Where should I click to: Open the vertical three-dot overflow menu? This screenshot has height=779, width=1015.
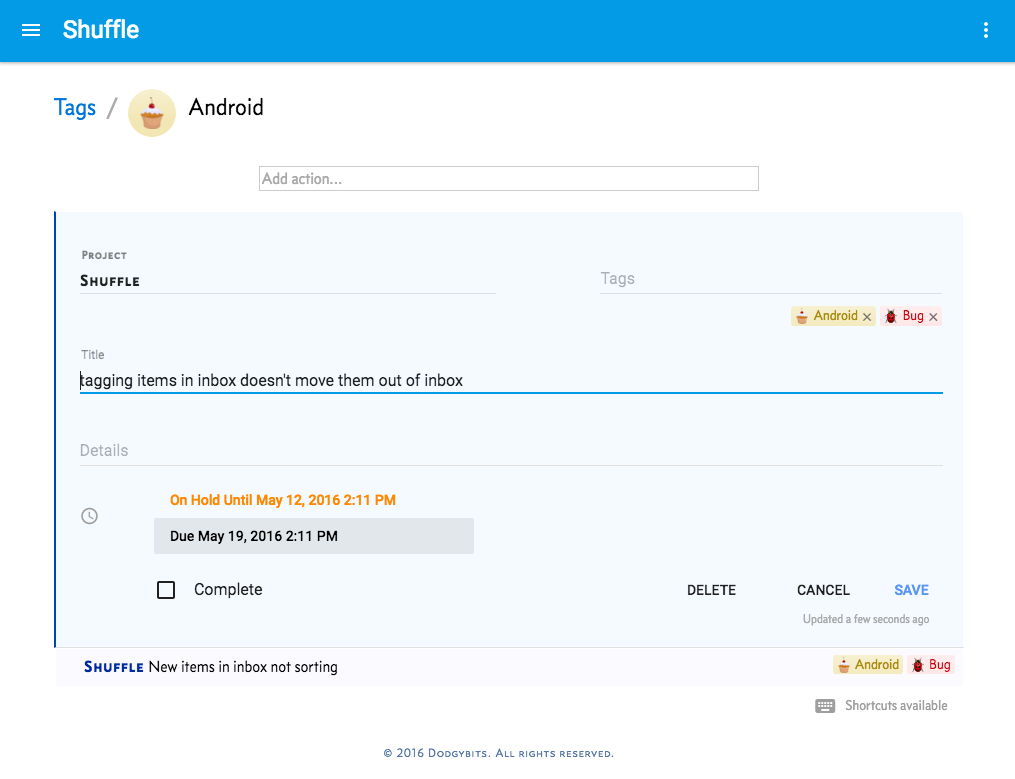(985, 30)
